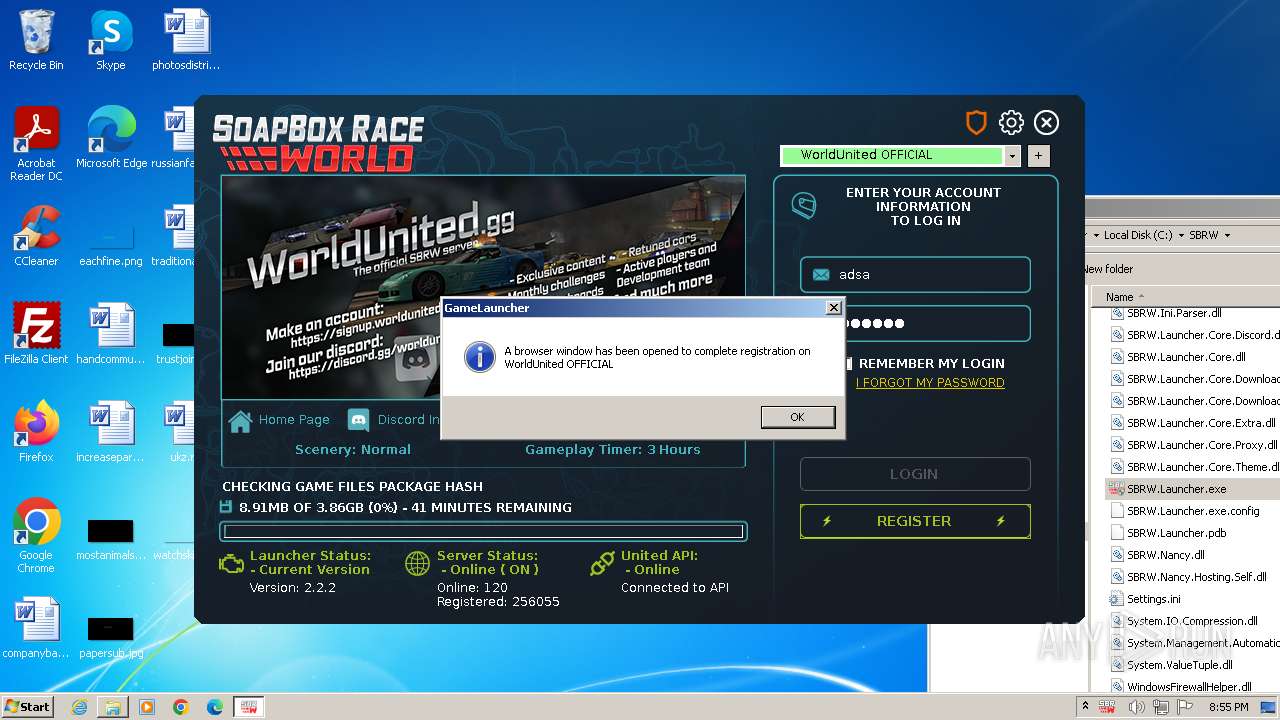Select SBRW.Launcher.exe in Explorer window

(1176, 489)
